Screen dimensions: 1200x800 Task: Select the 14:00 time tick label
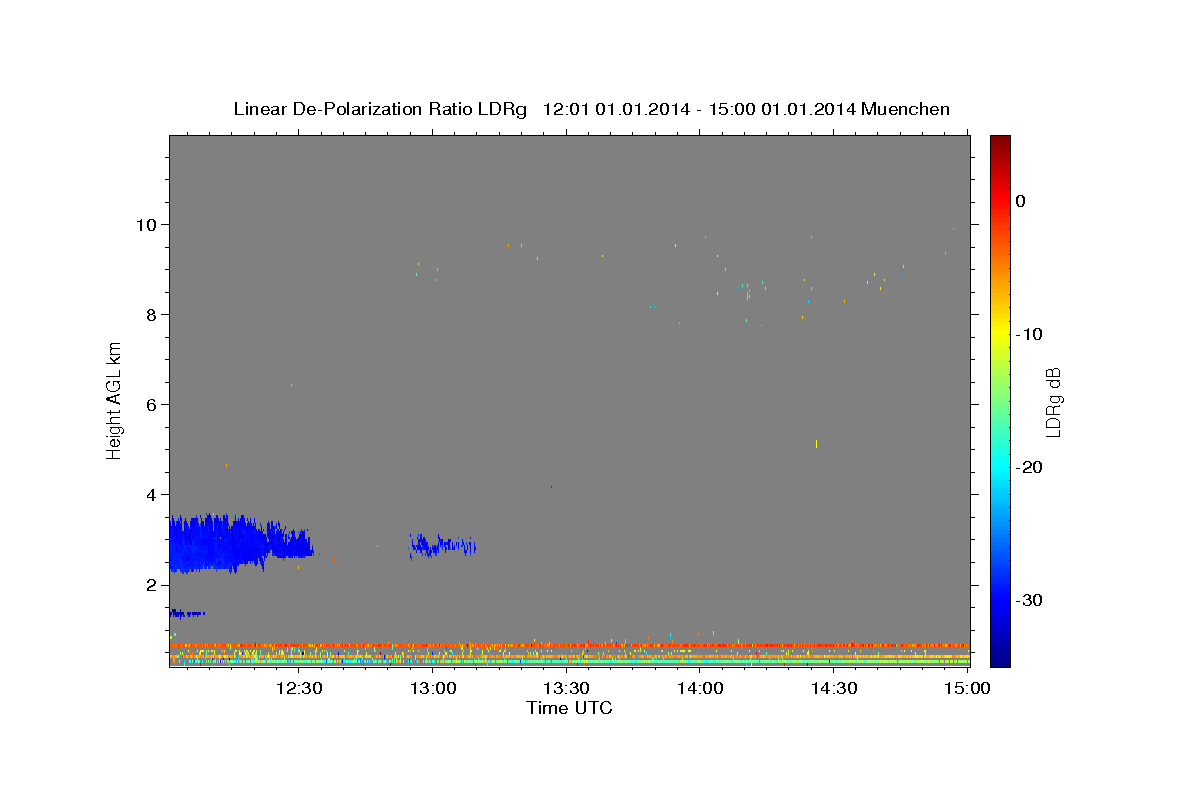coord(700,688)
